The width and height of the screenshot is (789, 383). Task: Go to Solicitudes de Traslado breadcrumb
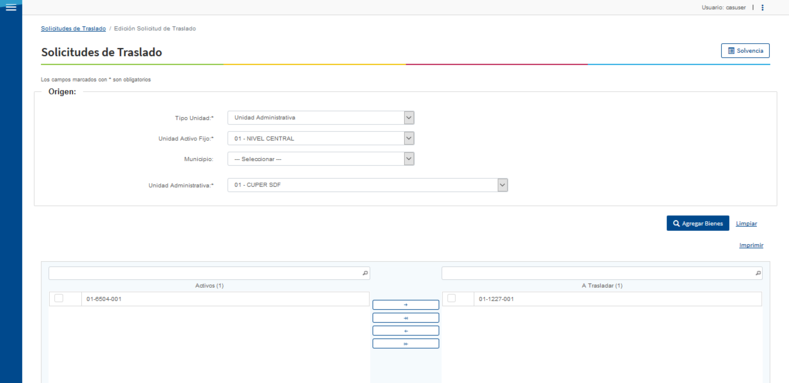pyautogui.click(x=73, y=29)
